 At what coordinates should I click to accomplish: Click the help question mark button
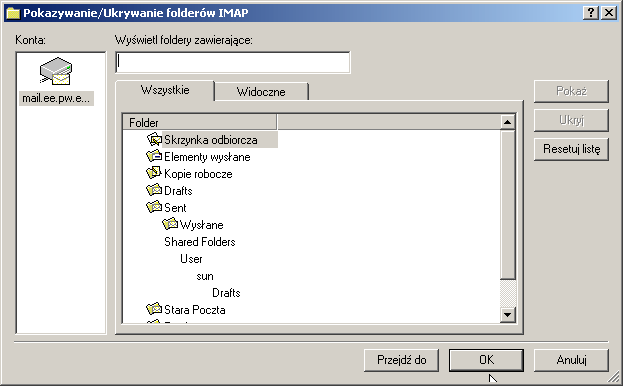click(591, 13)
